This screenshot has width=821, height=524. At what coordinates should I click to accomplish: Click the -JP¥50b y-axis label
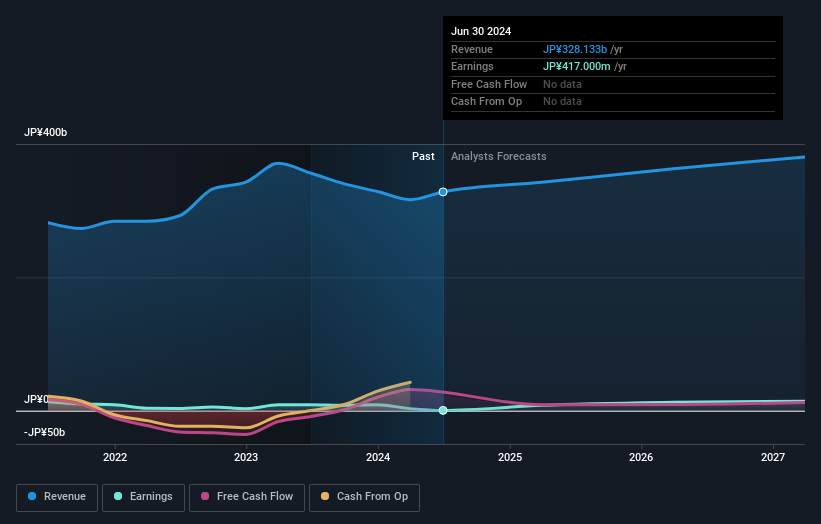click(45, 432)
